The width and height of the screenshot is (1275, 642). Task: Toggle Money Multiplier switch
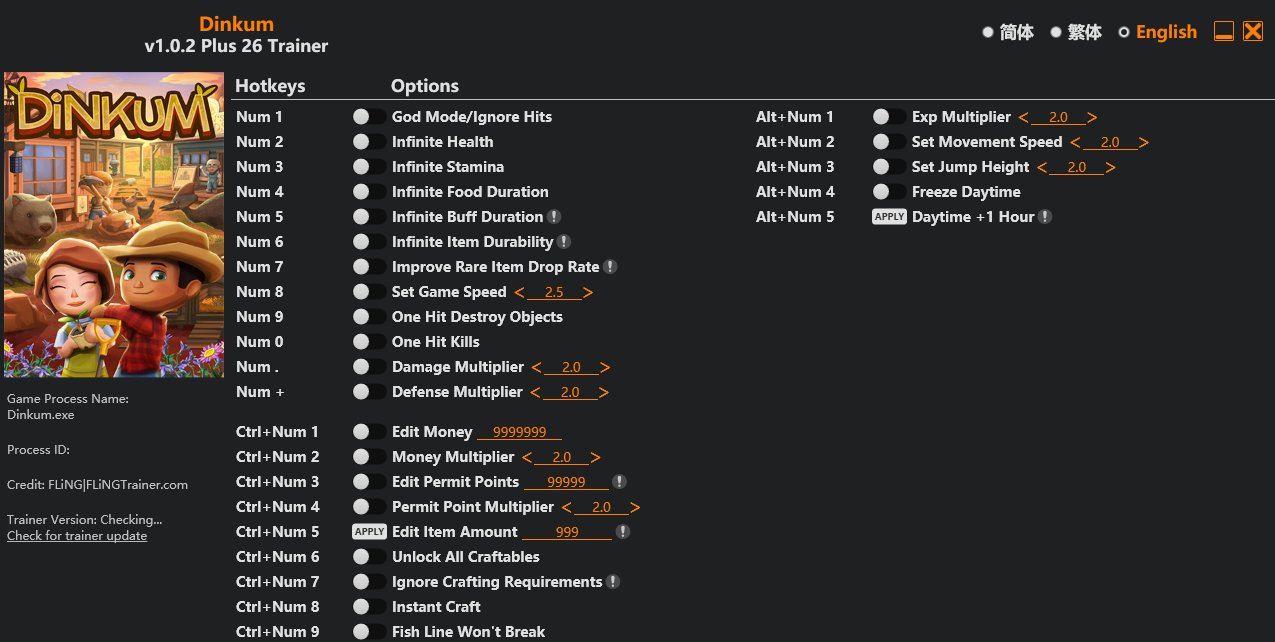click(x=369, y=457)
